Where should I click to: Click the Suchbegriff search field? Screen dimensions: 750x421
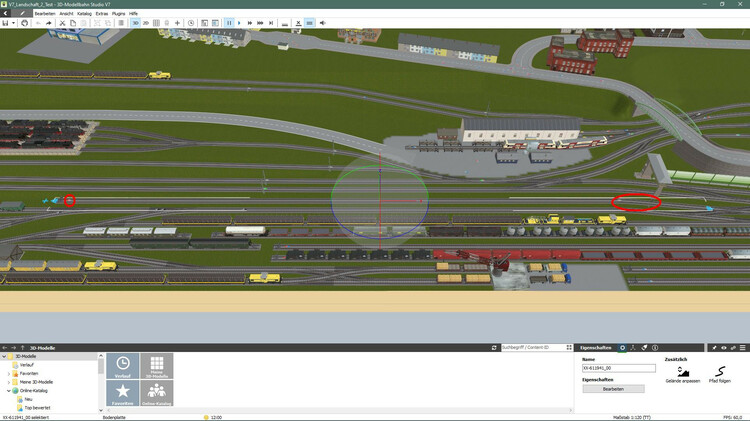click(535, 347)
